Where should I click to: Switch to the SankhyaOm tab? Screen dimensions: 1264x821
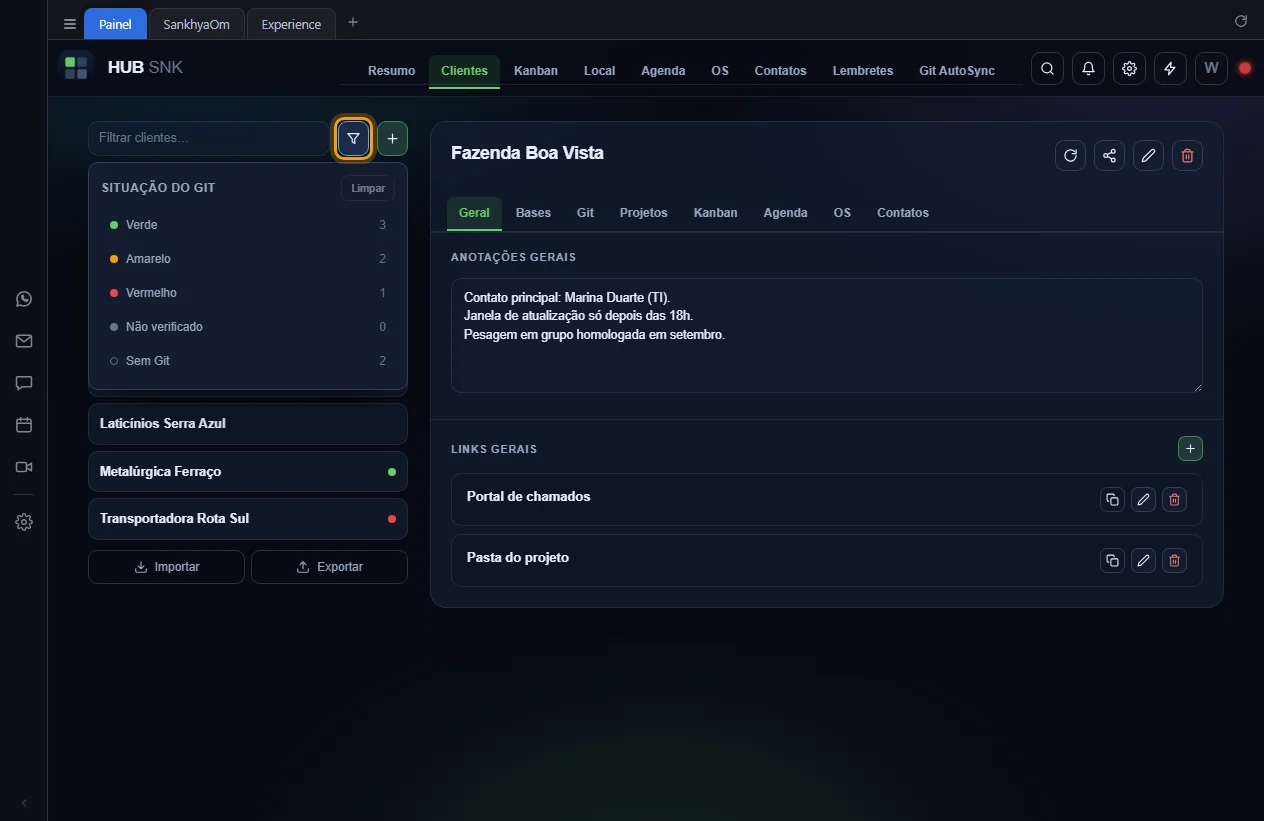coord(196,24)
